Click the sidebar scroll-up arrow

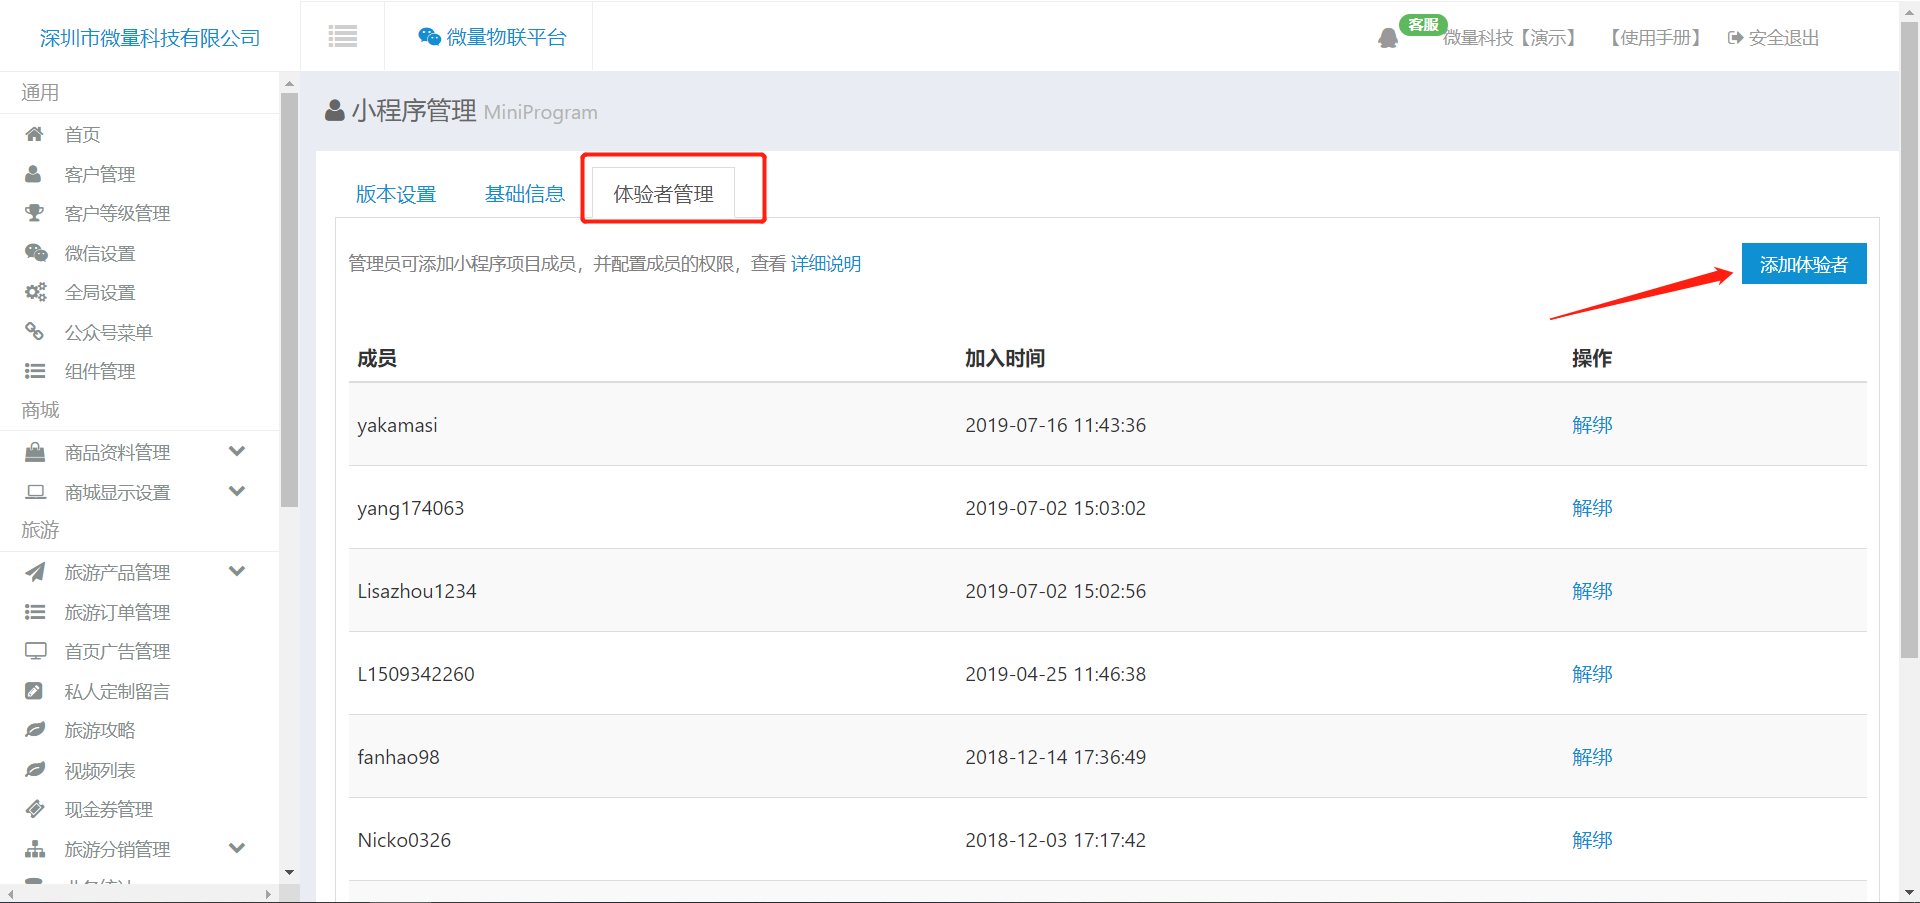(x=289, y=84)
